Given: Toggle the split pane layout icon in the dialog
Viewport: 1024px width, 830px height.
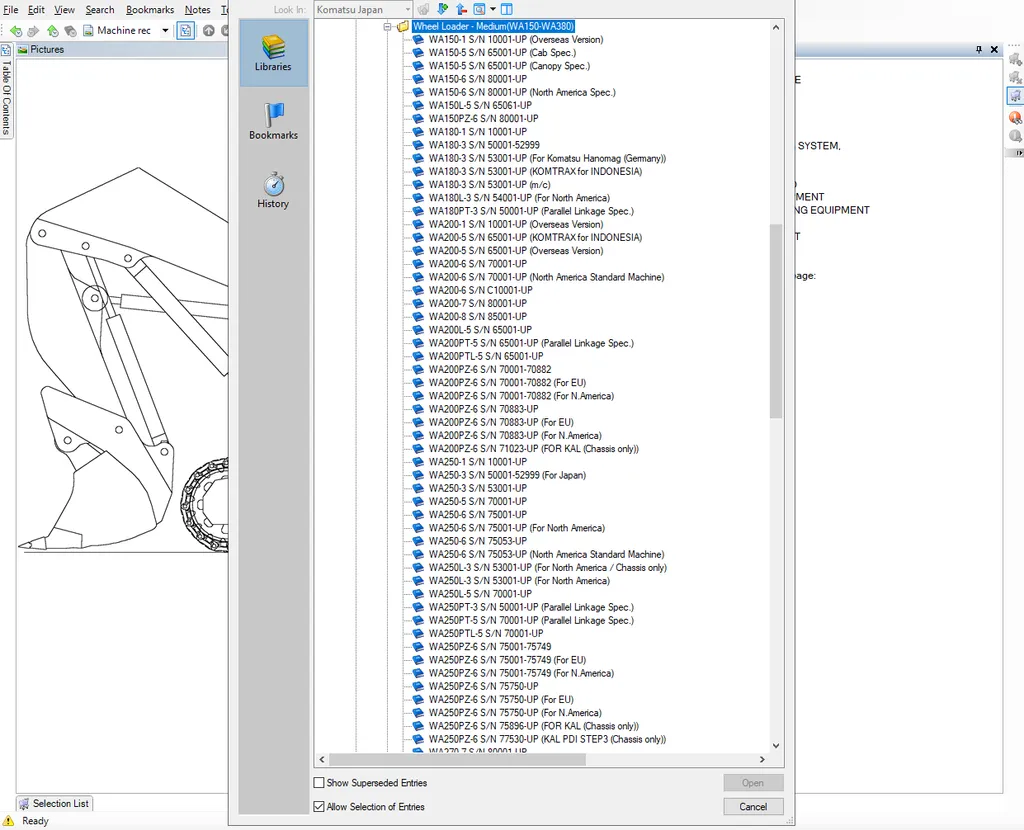Looking at the screenshot, I should coord(507,9).
